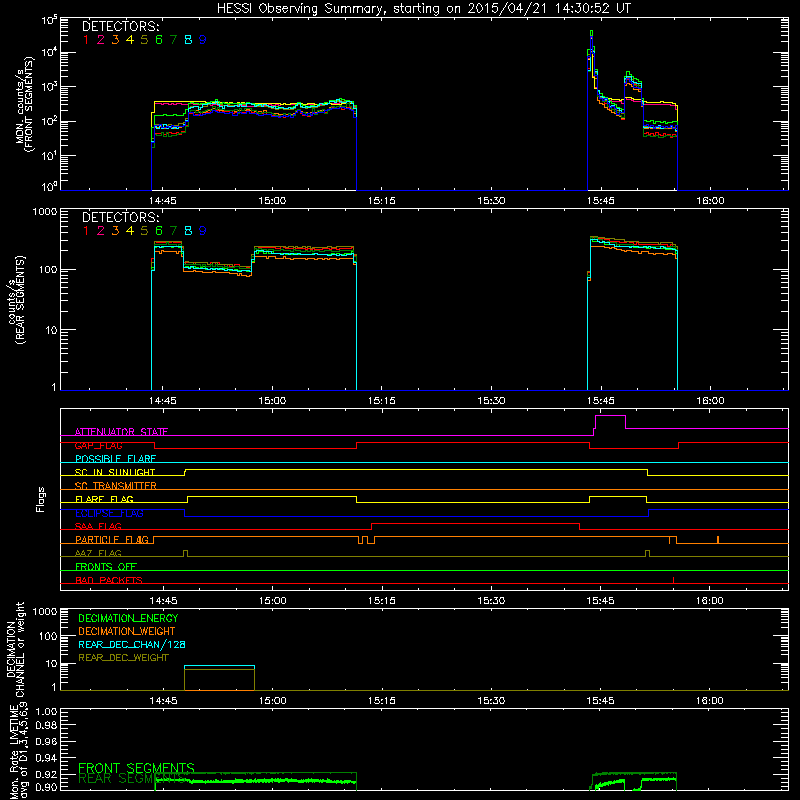Click the PARTICLE_FLAG label

[x=112, y=539]
